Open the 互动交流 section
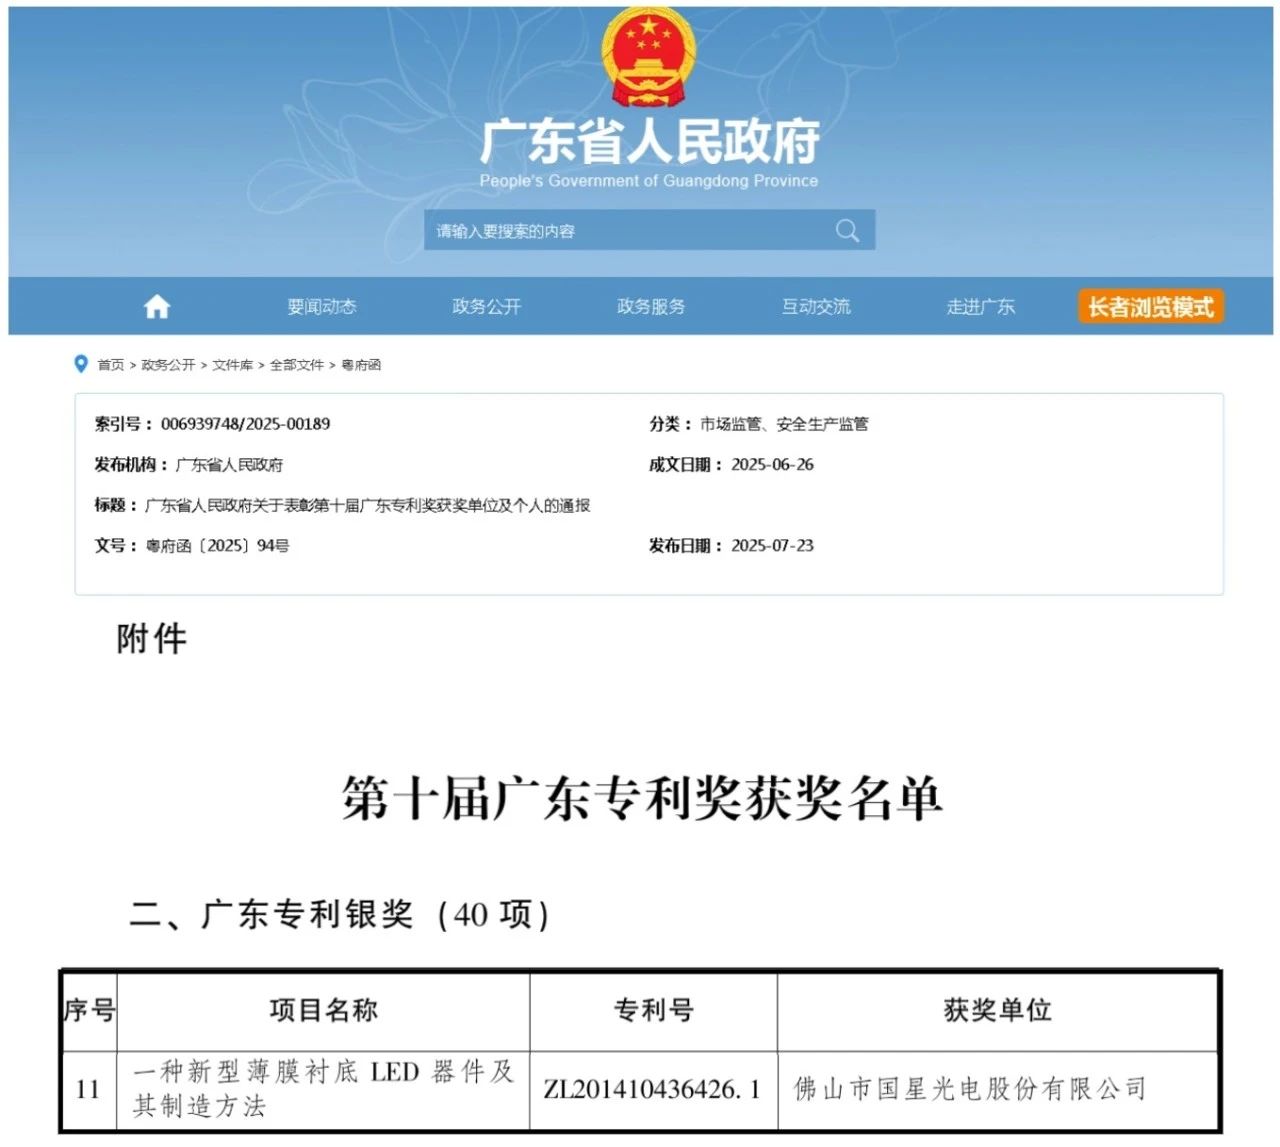Image resolution: width=1280 pixels, height=1147 pixels. click(816, 307)
